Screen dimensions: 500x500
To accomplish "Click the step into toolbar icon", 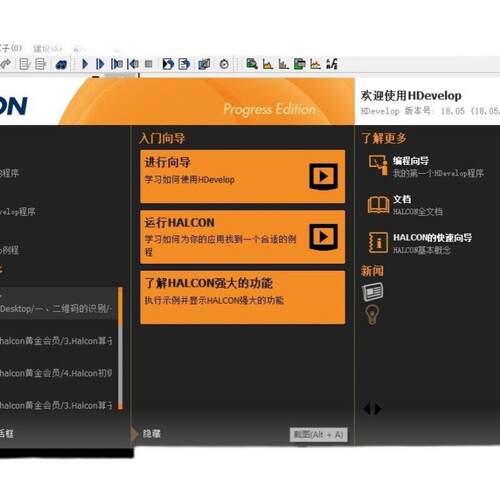I will (117, 64).
